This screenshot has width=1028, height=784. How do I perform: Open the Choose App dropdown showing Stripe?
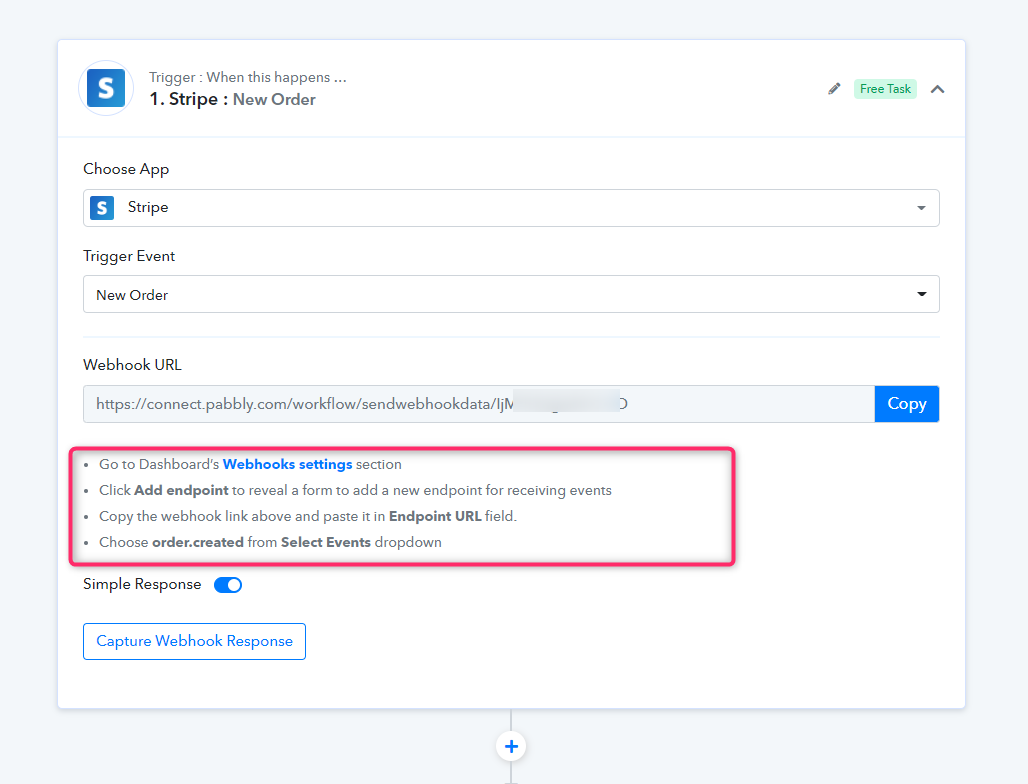click(x=511, y=208)
